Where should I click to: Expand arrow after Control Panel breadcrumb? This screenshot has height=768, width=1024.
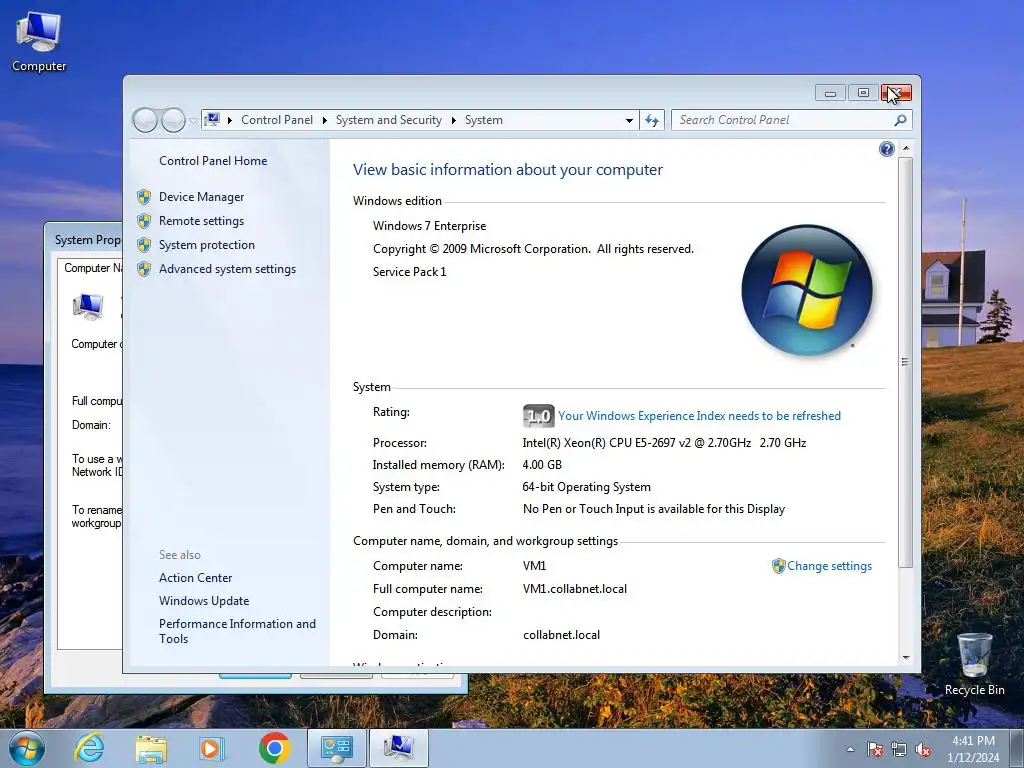tap(325, 120)
